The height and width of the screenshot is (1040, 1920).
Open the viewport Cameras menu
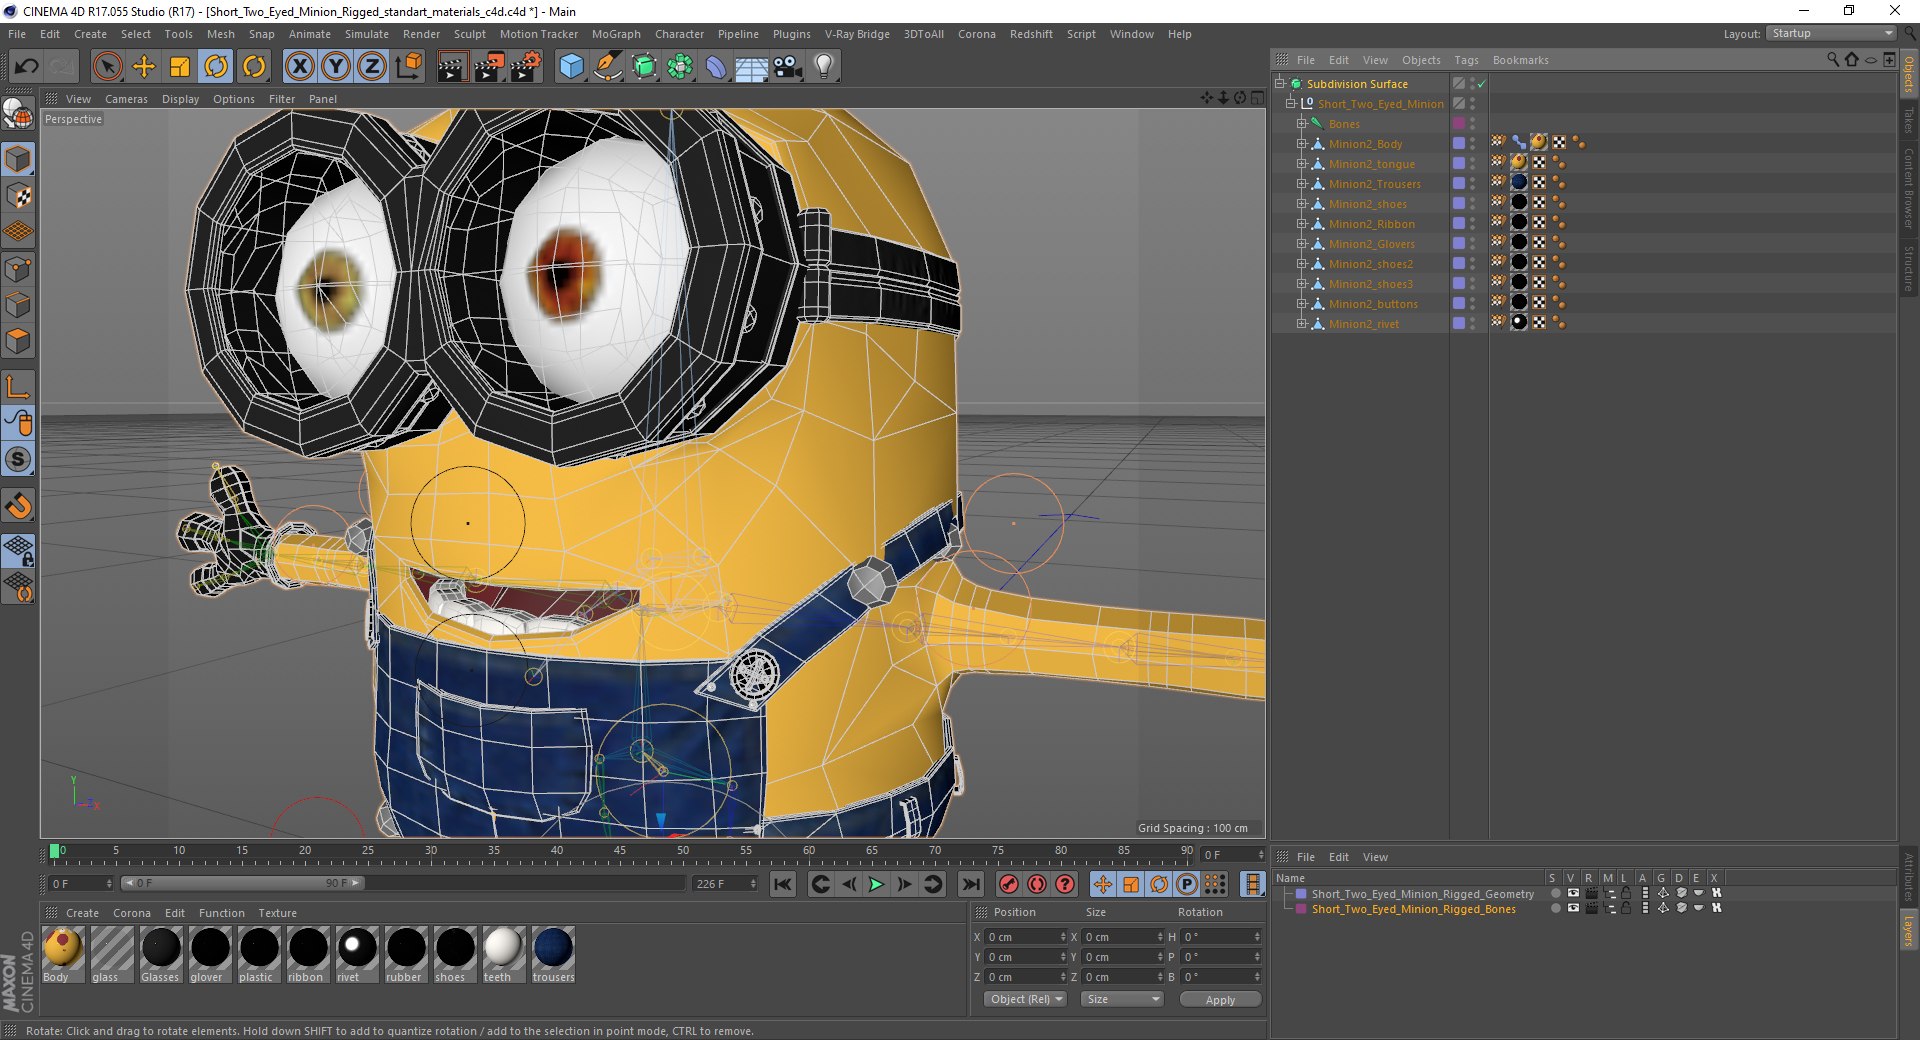pos(126,99)
